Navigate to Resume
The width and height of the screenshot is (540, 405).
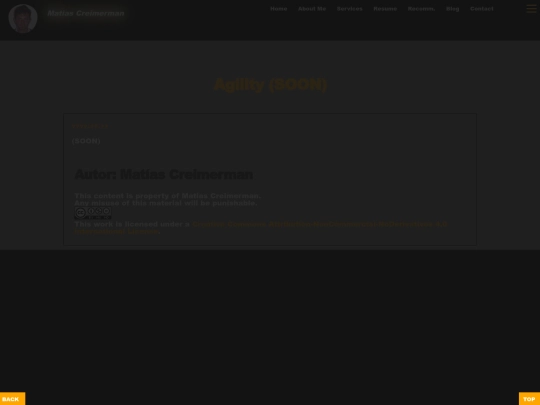coord(385,9)
